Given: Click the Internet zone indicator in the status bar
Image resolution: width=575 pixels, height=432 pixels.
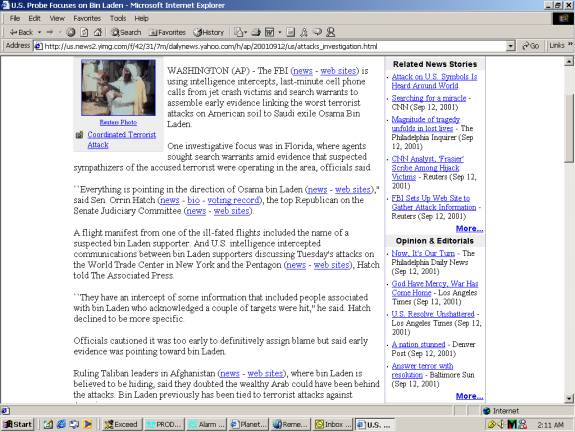Looking at the screenshot, I should pos(501,411).
